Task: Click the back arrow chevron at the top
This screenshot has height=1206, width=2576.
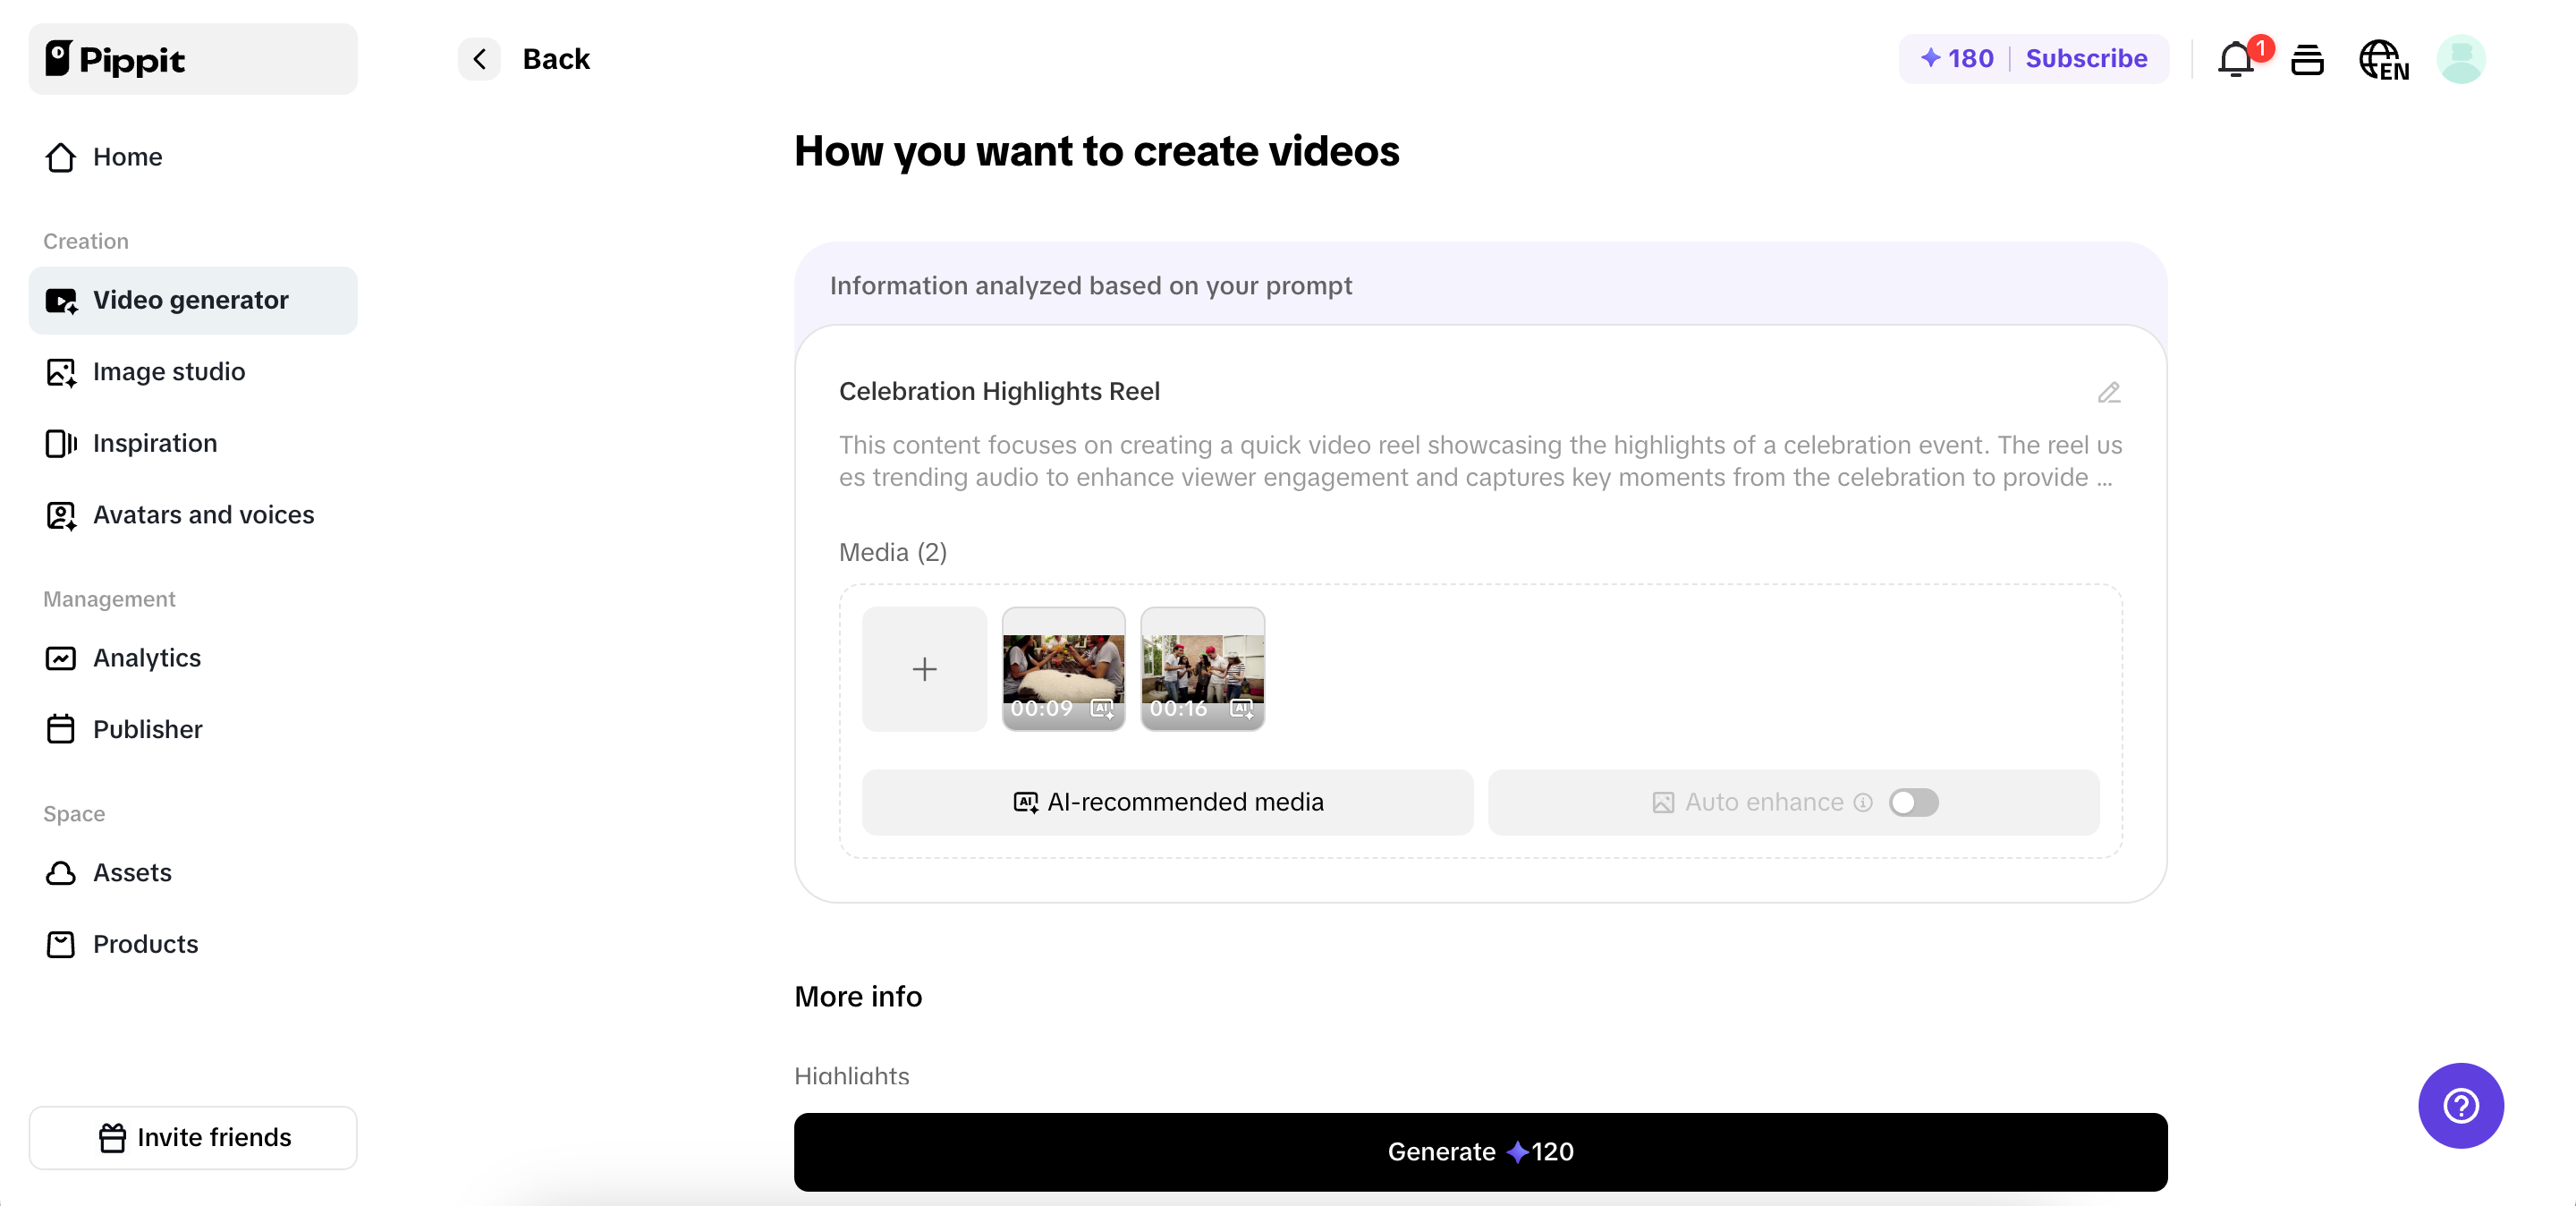Action: pos(479,59)
